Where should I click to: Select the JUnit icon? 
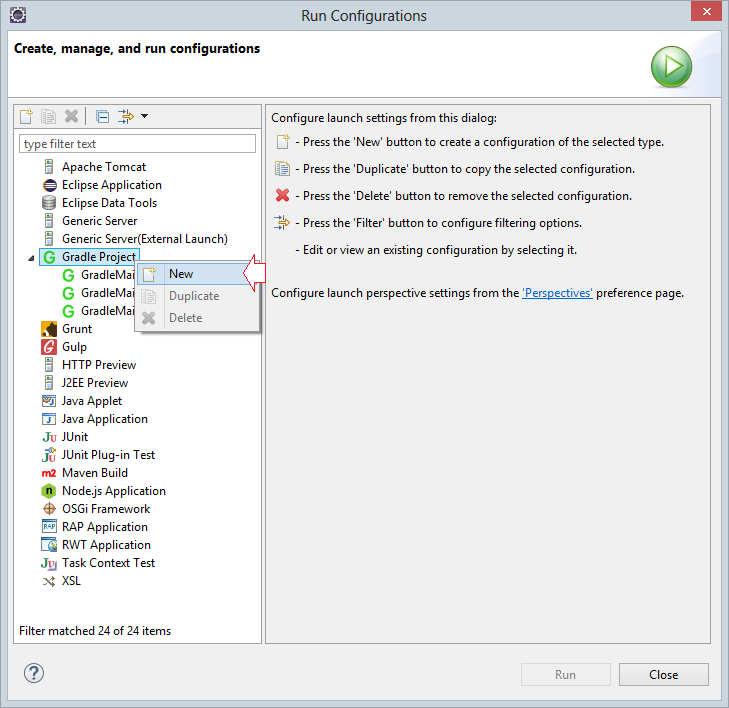(x=49, y=437)
